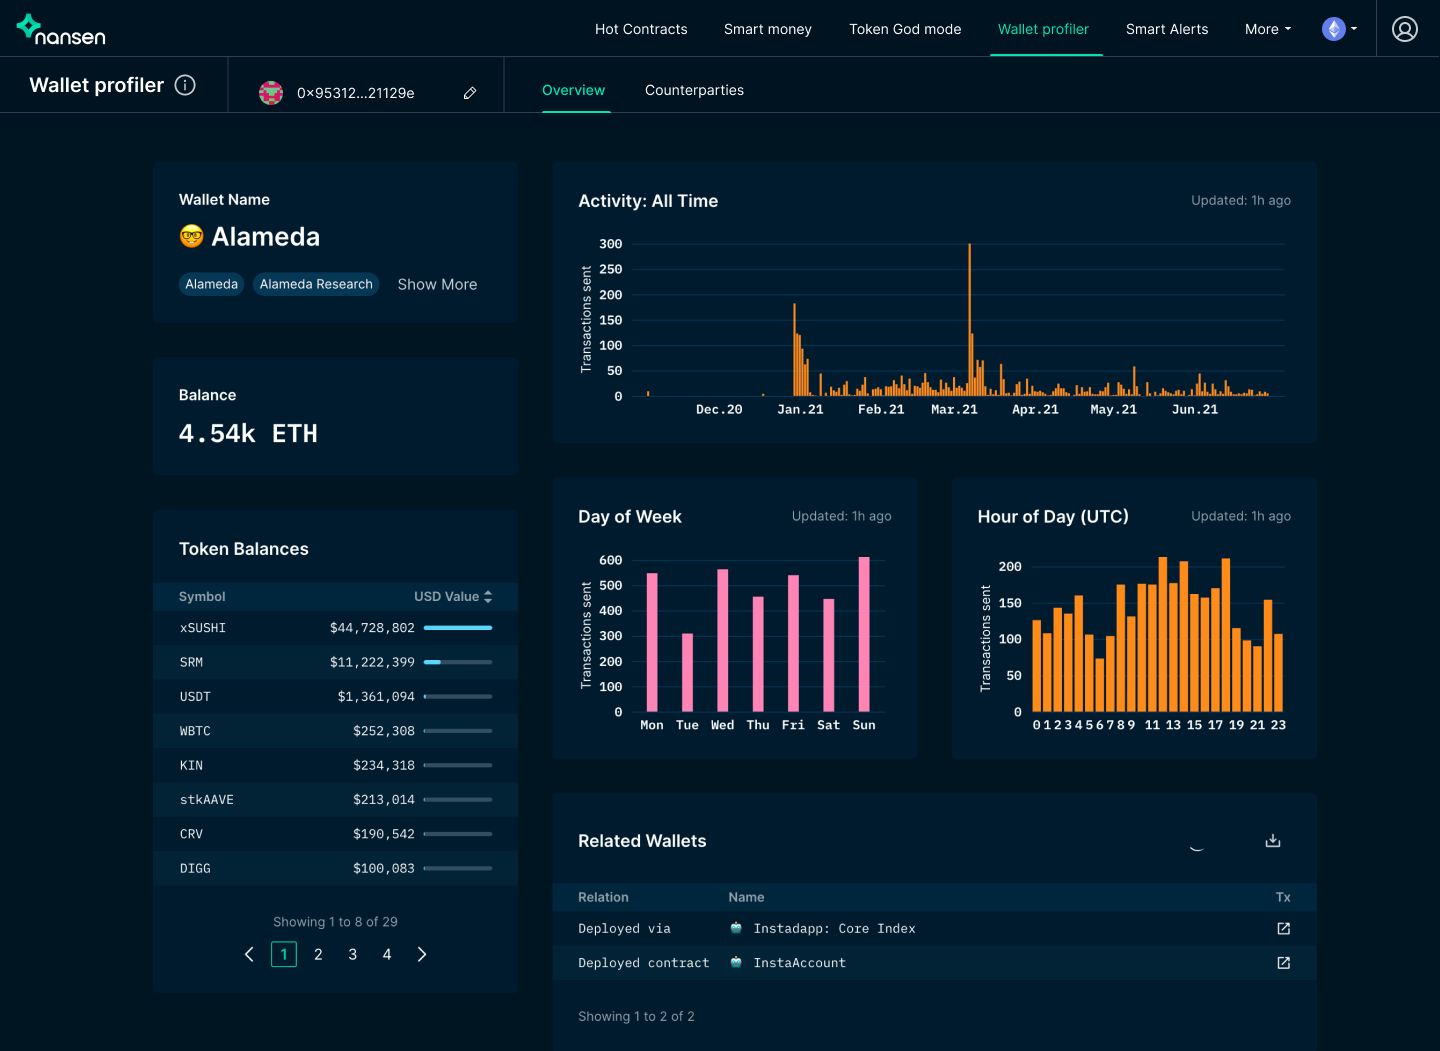Click the Name column header in Related Wallets

(746, 897)
